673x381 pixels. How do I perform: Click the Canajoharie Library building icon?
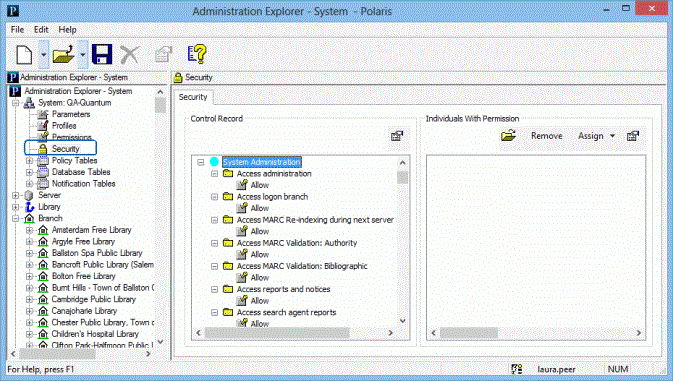tap(43, 311)
